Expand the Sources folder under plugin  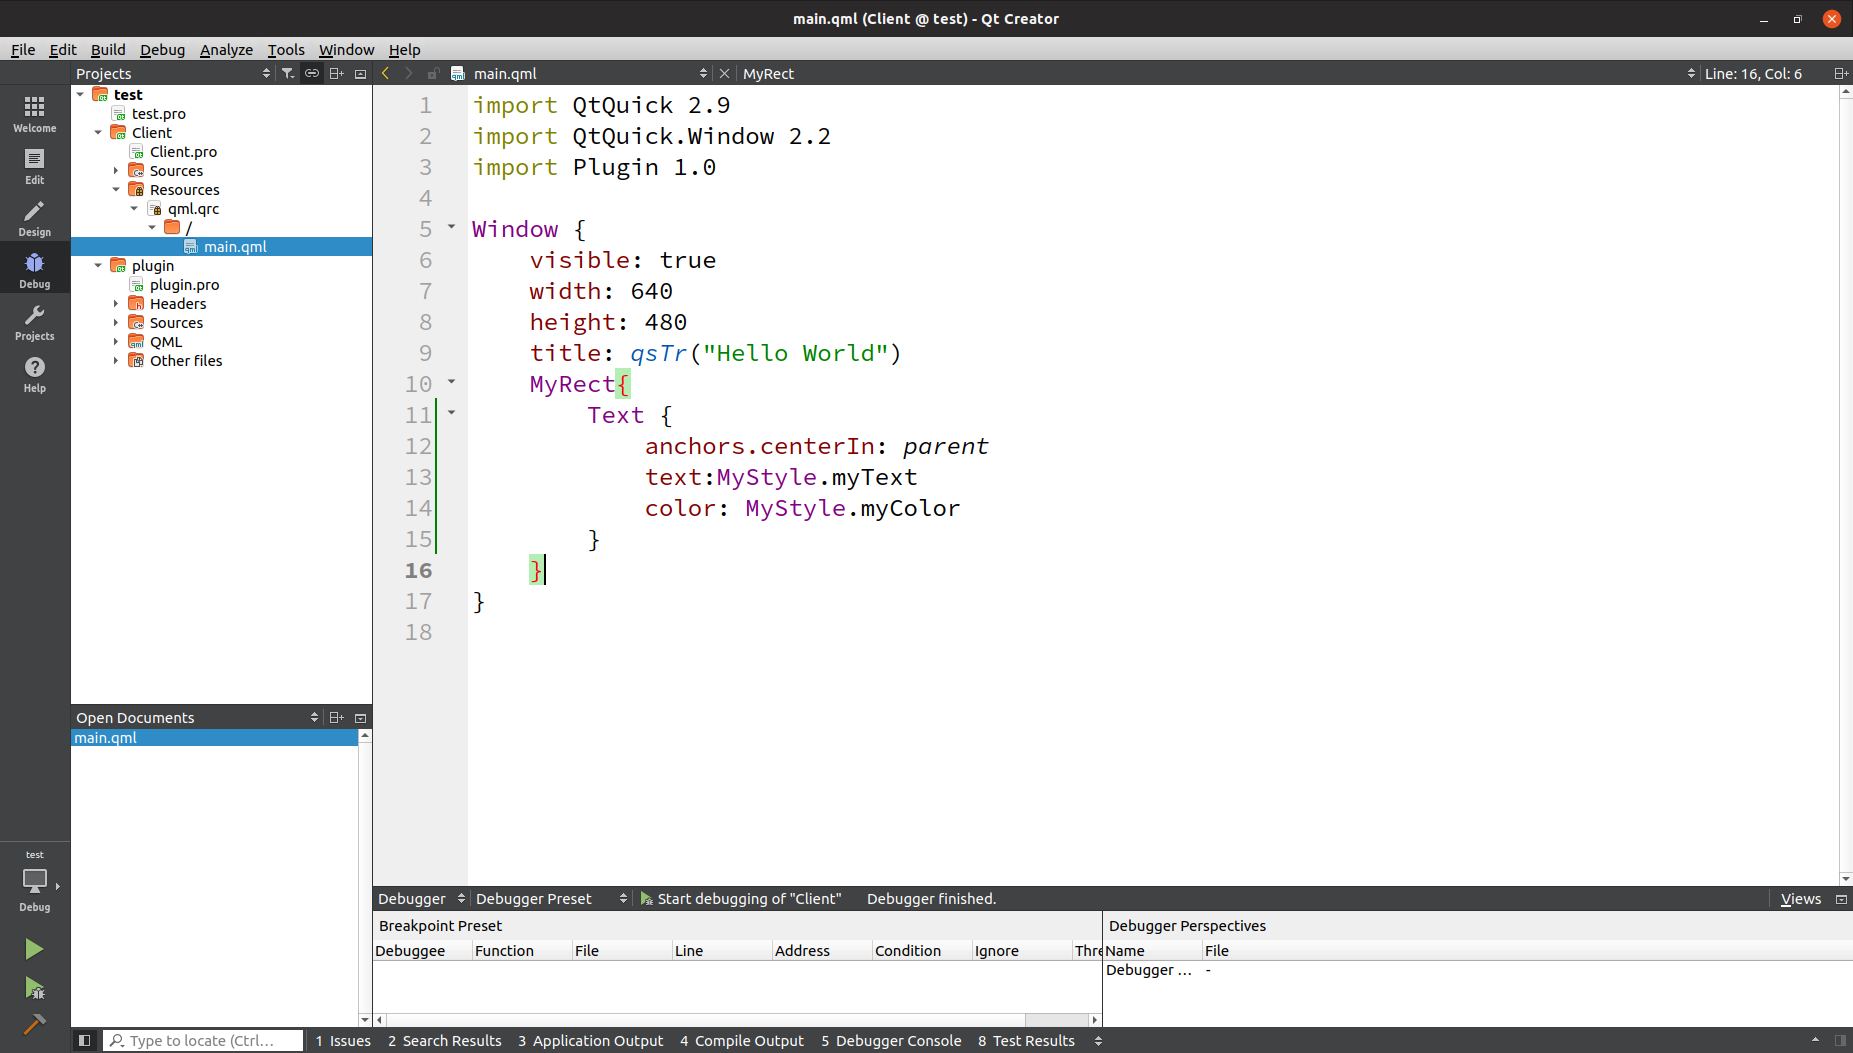[x=116, y=322]
